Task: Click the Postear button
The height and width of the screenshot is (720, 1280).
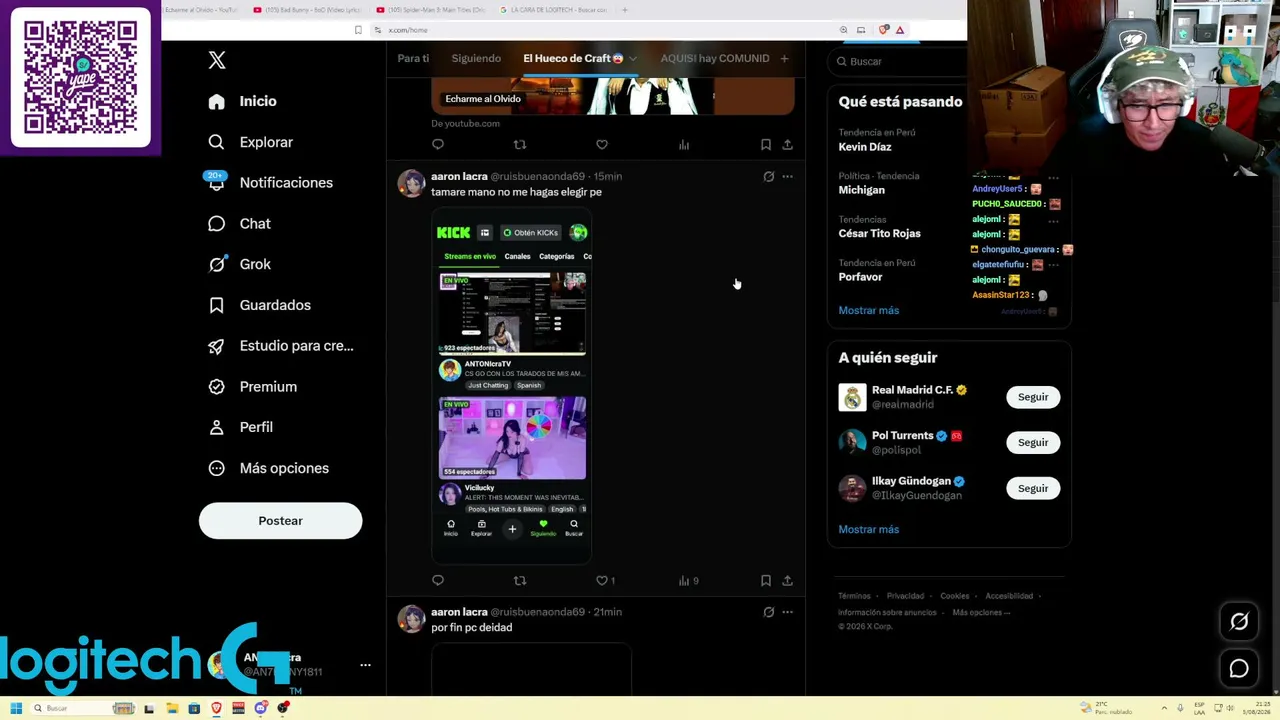Action: point(280,521)
